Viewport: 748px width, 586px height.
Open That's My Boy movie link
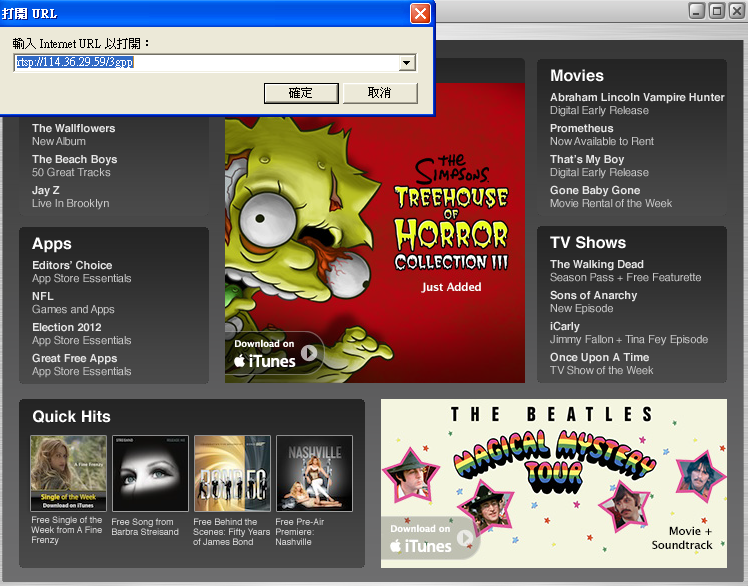(x=599, y=166)
